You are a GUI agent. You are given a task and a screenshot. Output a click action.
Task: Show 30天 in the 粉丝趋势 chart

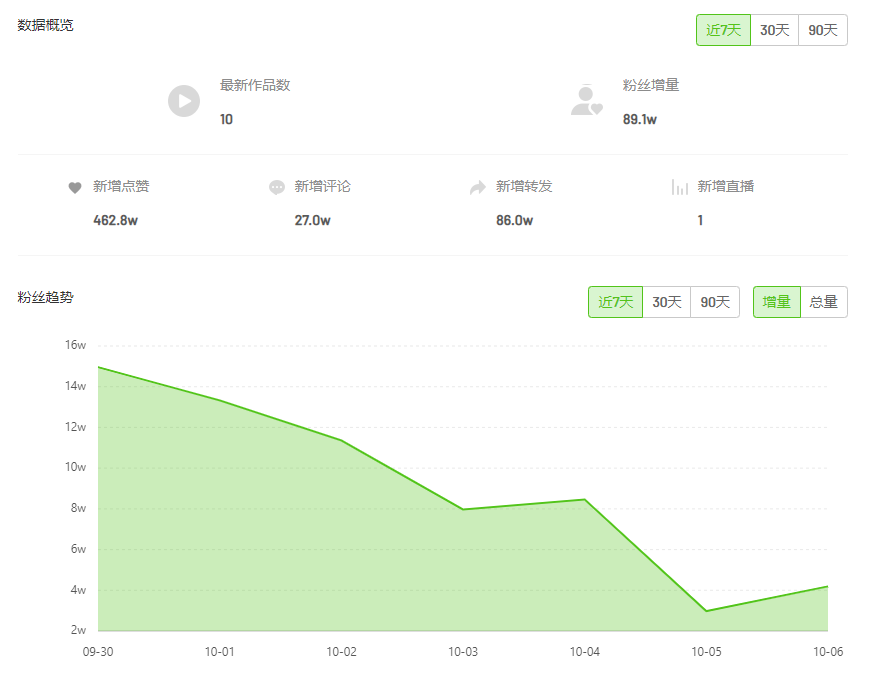666,302
